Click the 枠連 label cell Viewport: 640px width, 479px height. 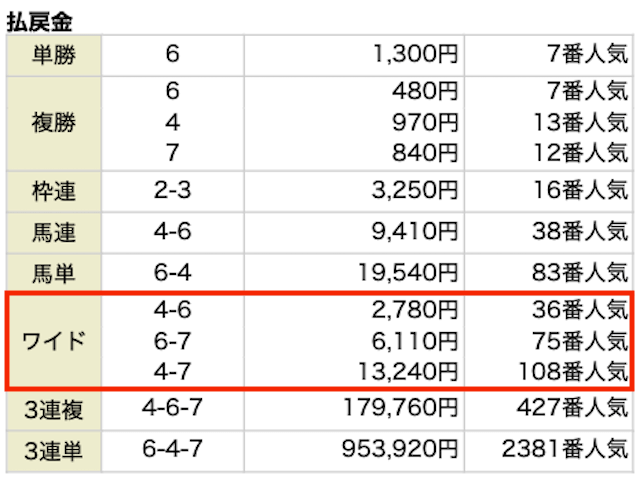[54, 192]
